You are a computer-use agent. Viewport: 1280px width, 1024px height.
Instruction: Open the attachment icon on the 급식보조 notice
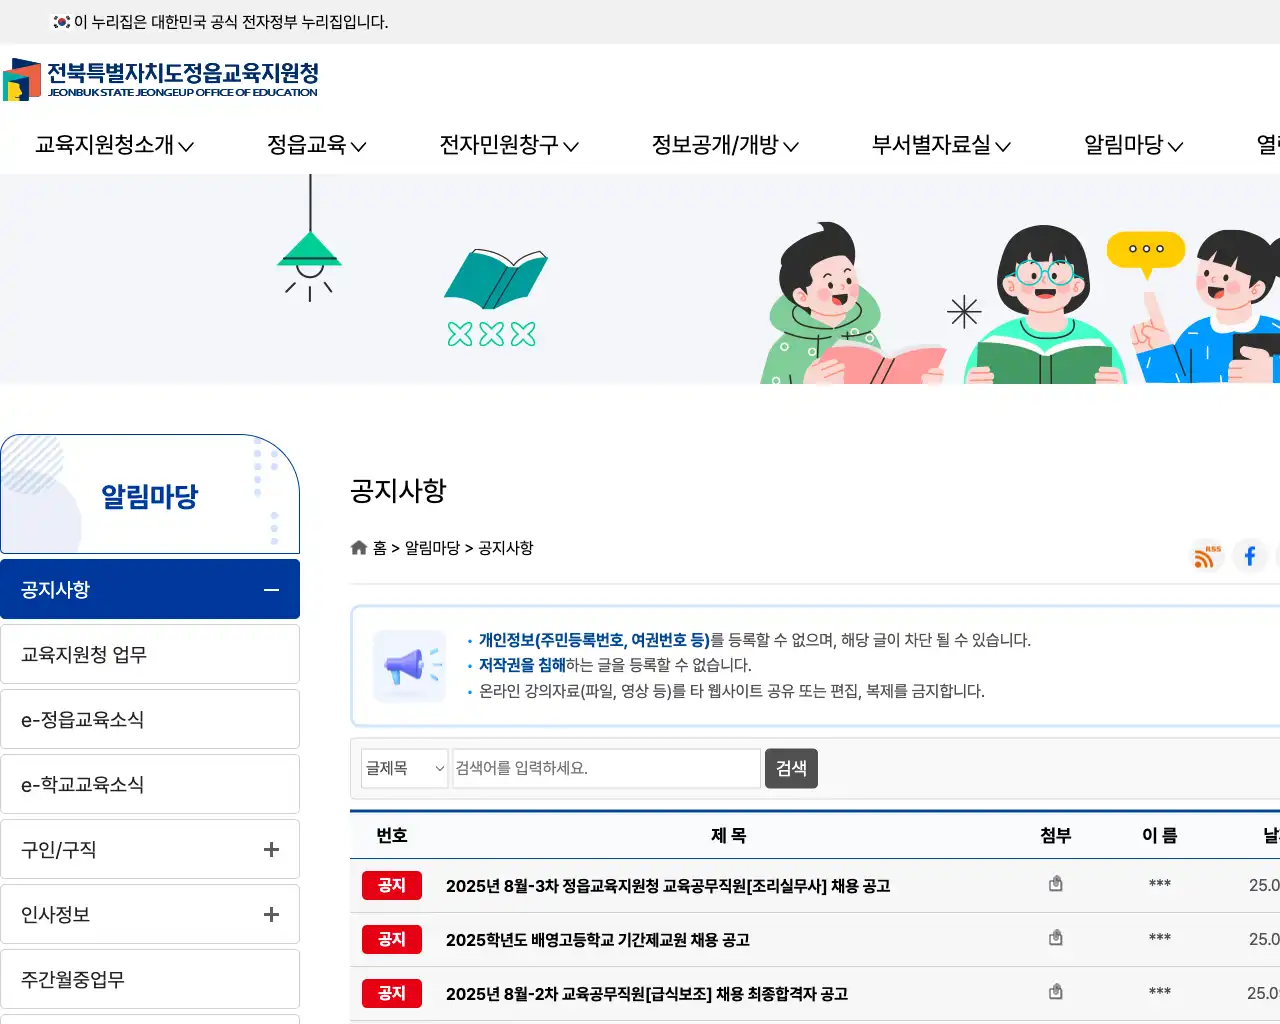pos(1055,992)
